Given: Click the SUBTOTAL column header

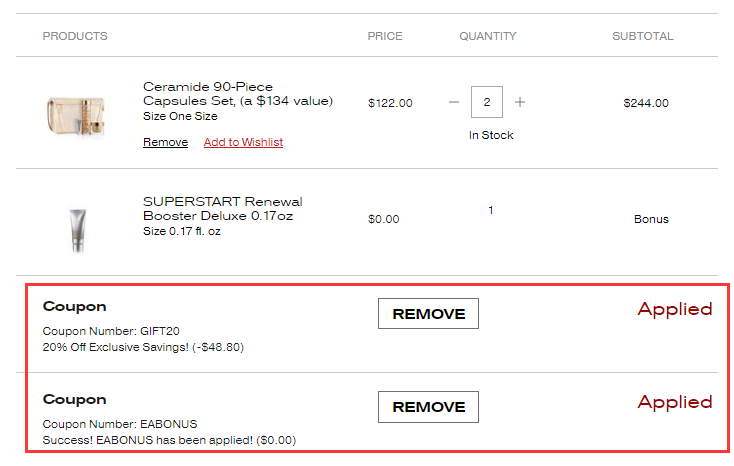Looking at the screenshot, I should [643, 36].
